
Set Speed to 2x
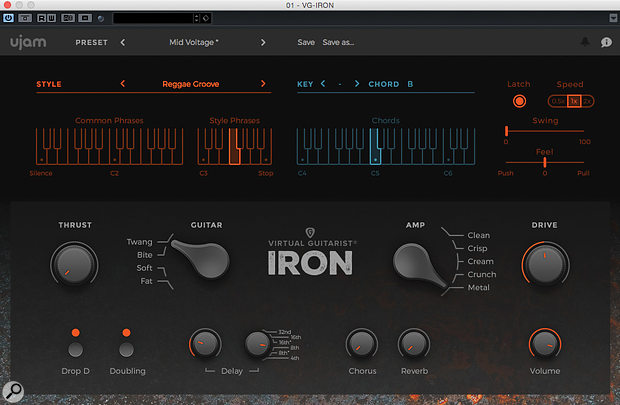586,101
